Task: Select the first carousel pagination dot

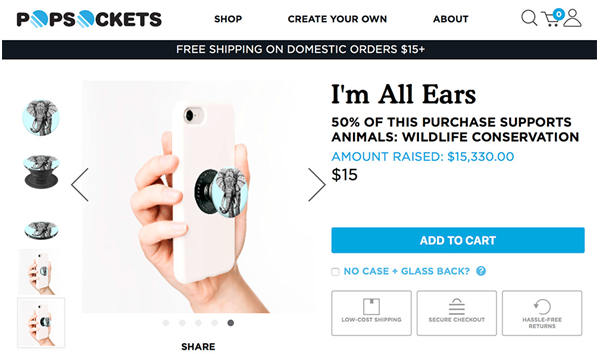Action: (x=166, y=323)
